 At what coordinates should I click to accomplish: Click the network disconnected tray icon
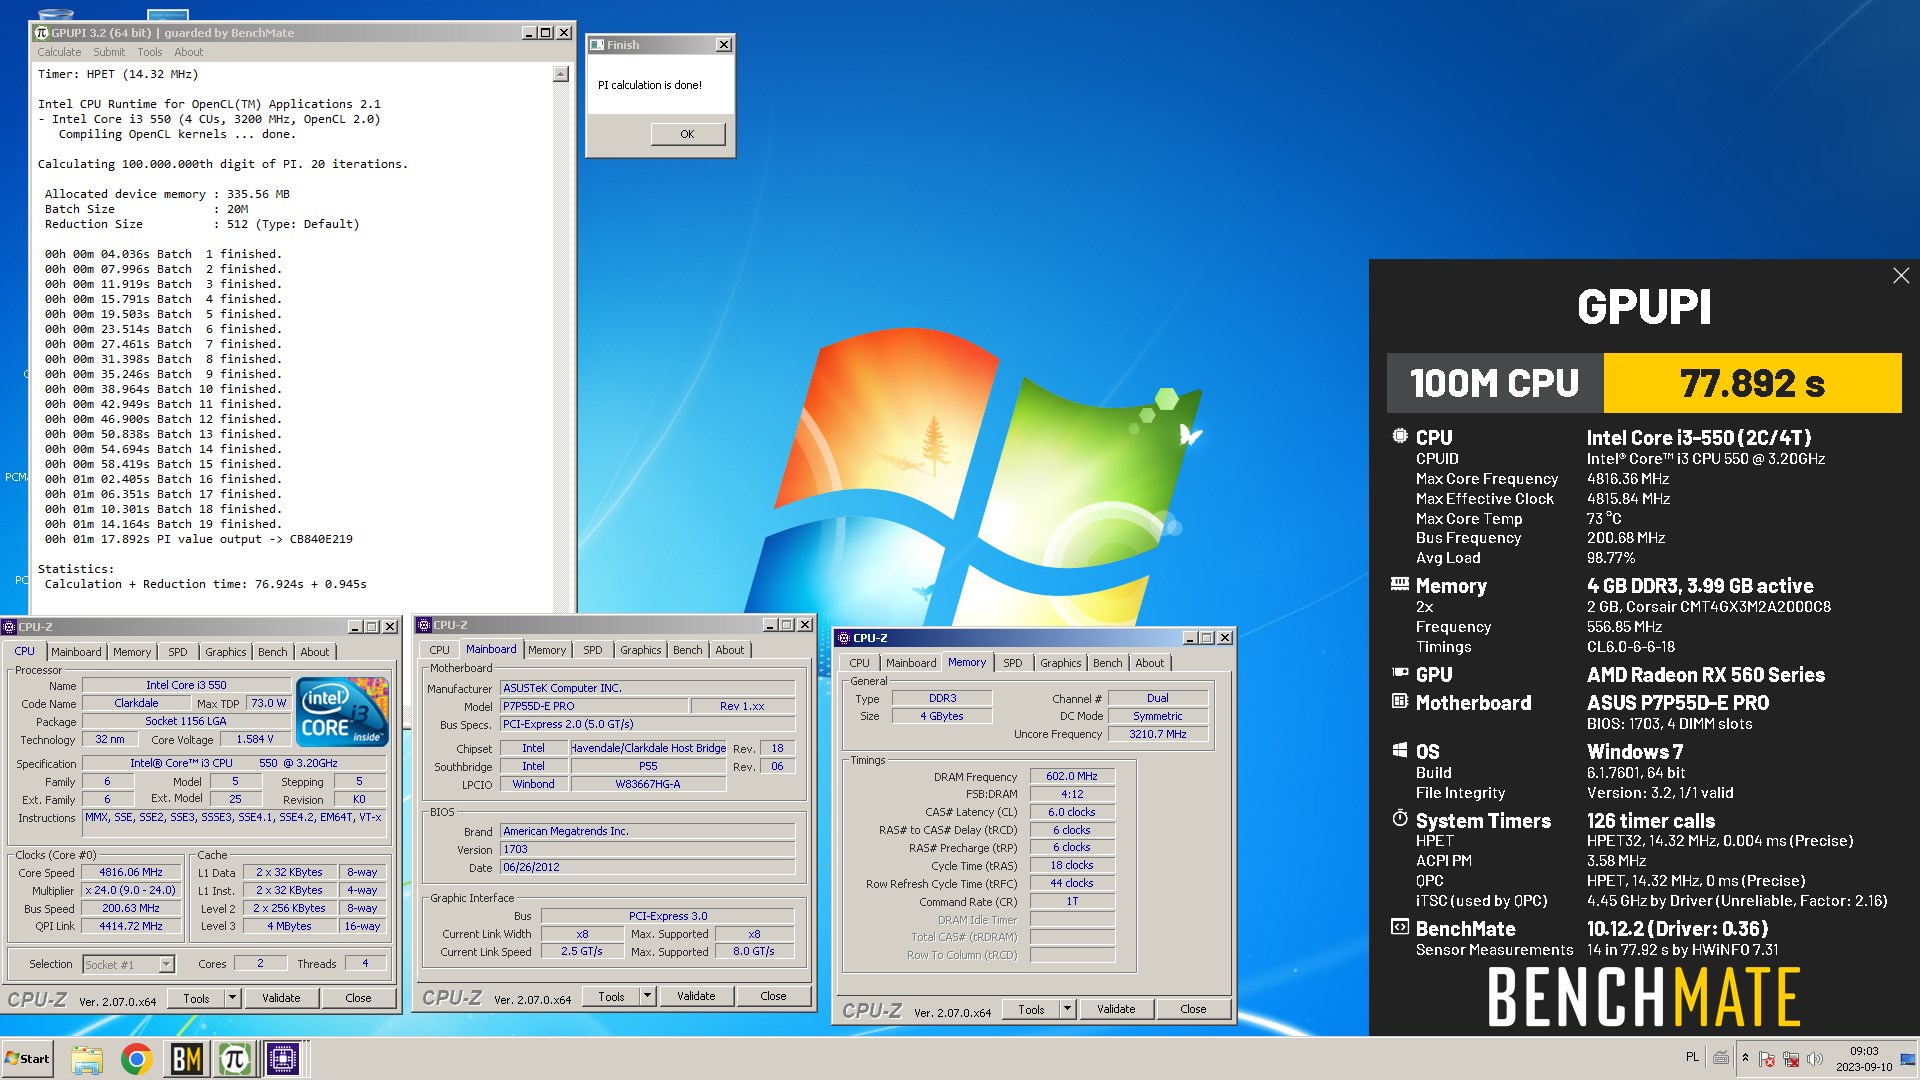click(x=1791, y=1059)
